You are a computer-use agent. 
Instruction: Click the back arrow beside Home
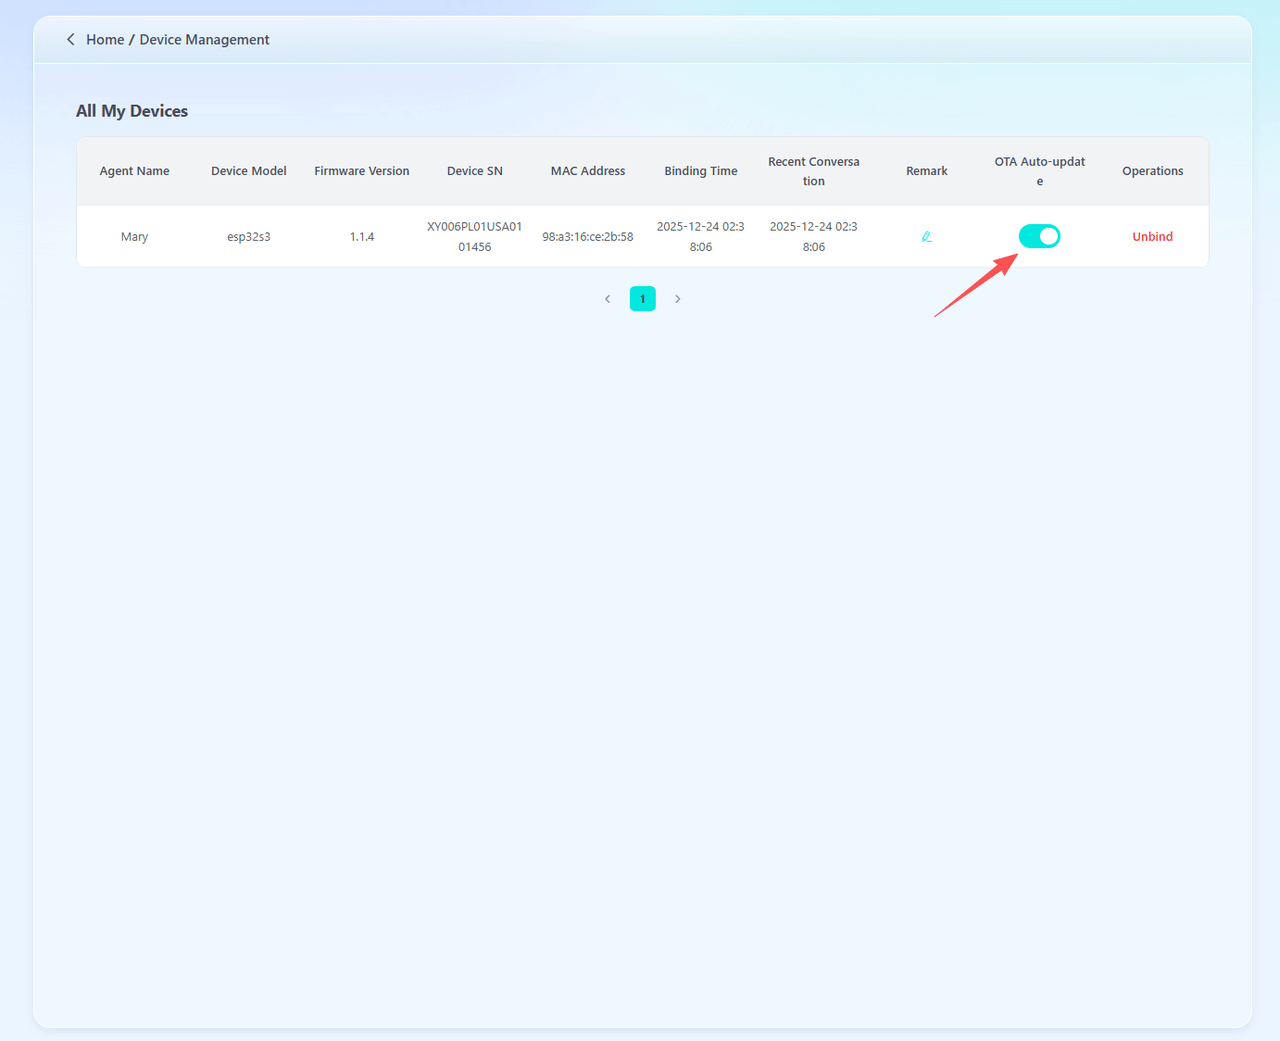[70, 40]
